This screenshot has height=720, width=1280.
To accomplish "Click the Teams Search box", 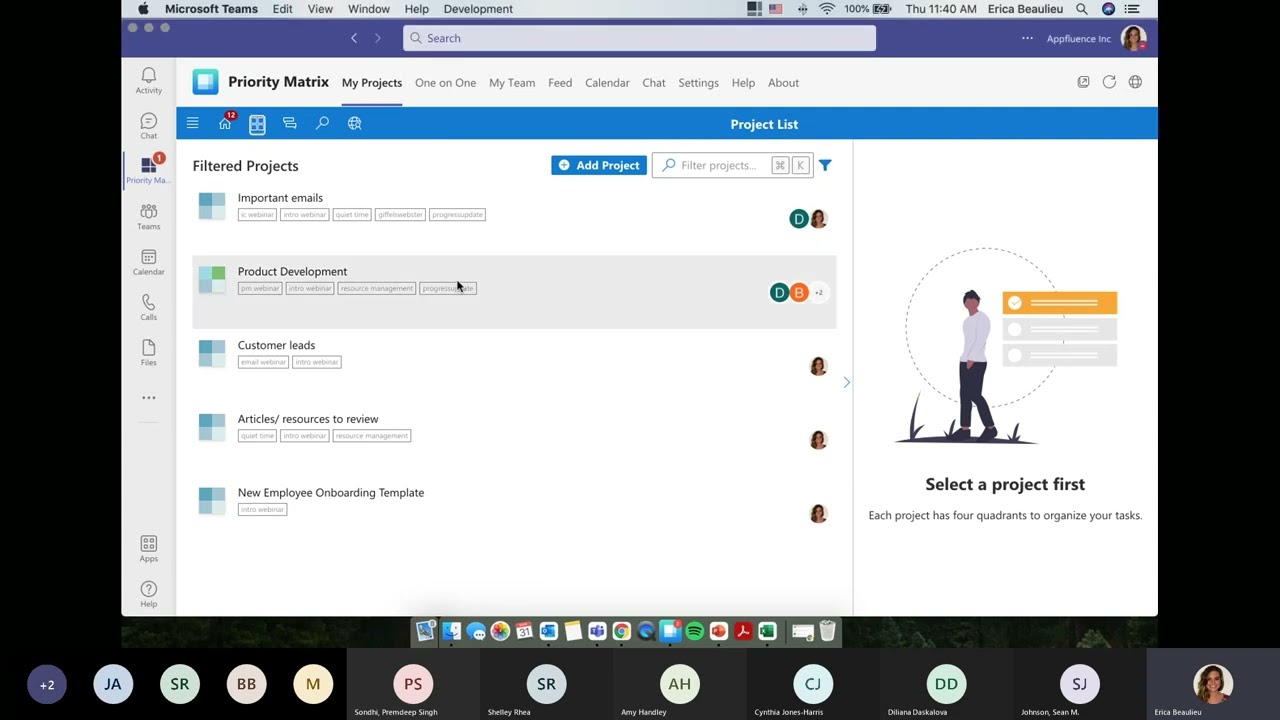I will (x=640, y=38).
